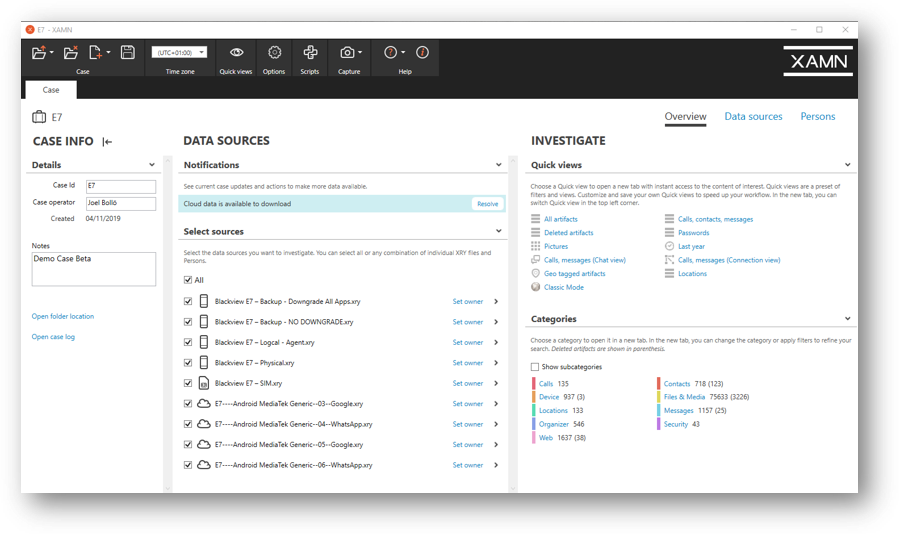
Task: Expand the Blackview E7 – Physical.xry row arrow
Action: 496,363
